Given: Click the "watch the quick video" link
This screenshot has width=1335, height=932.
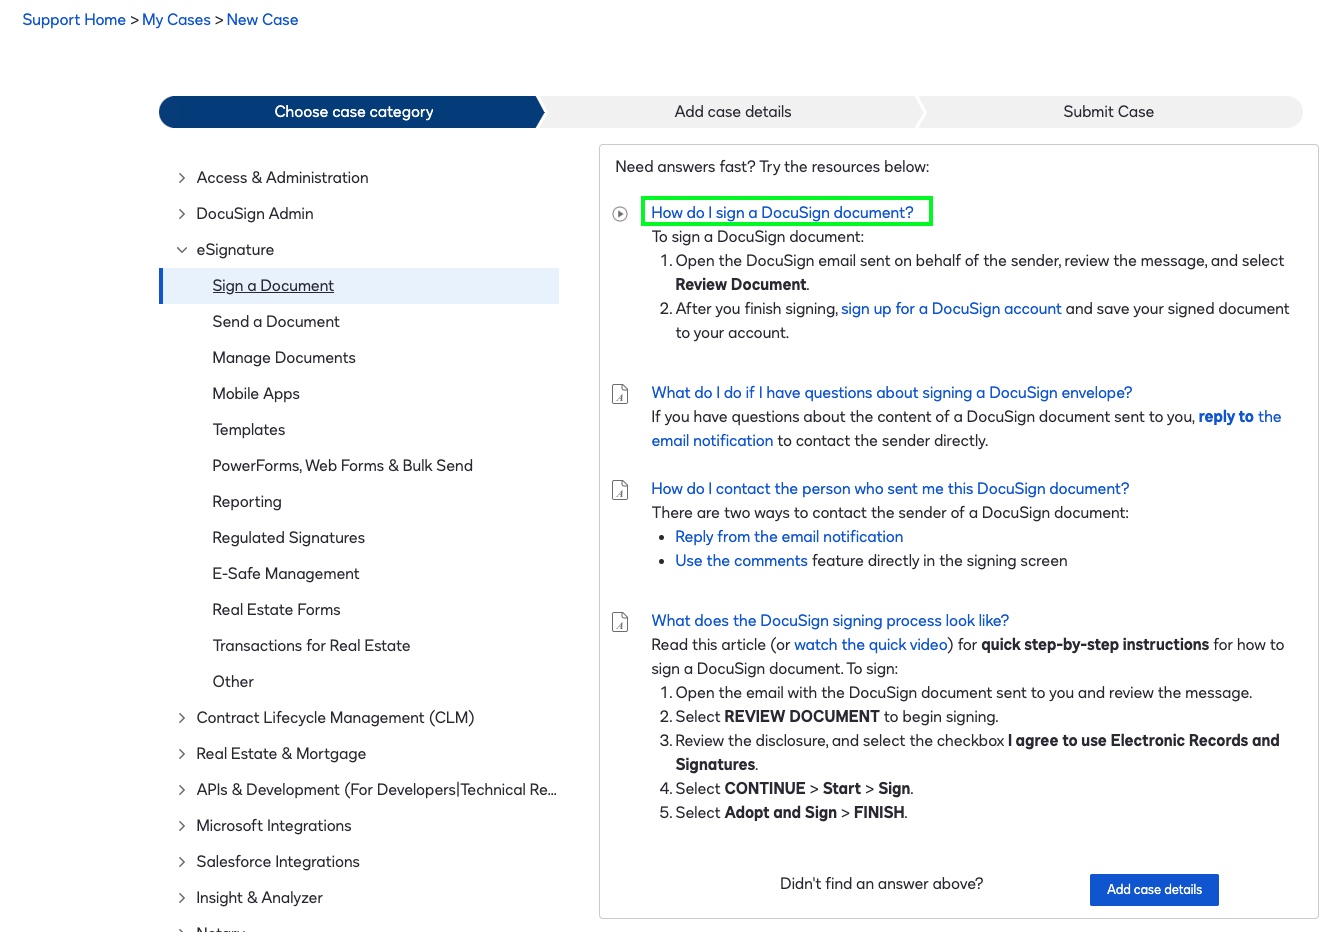Looking at the screenshot, I should (869, 644).
